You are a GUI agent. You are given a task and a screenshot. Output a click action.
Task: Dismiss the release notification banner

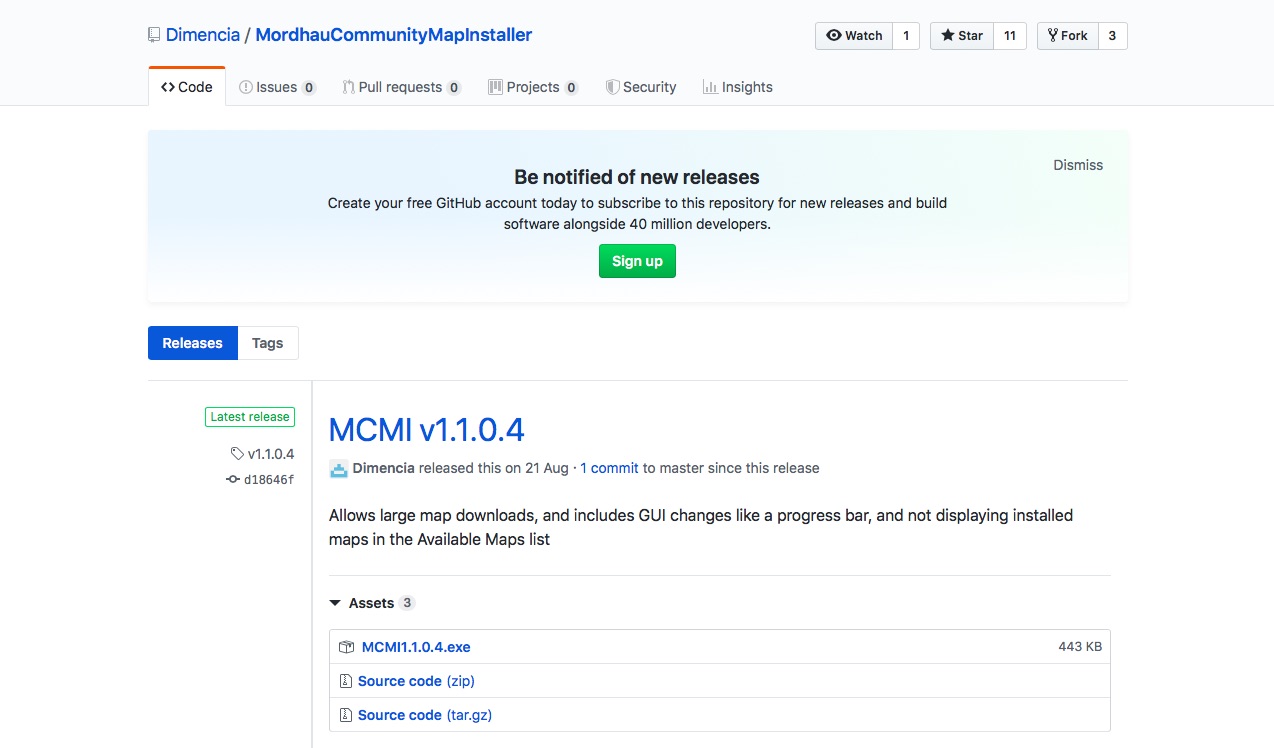tap(1078, 165)
